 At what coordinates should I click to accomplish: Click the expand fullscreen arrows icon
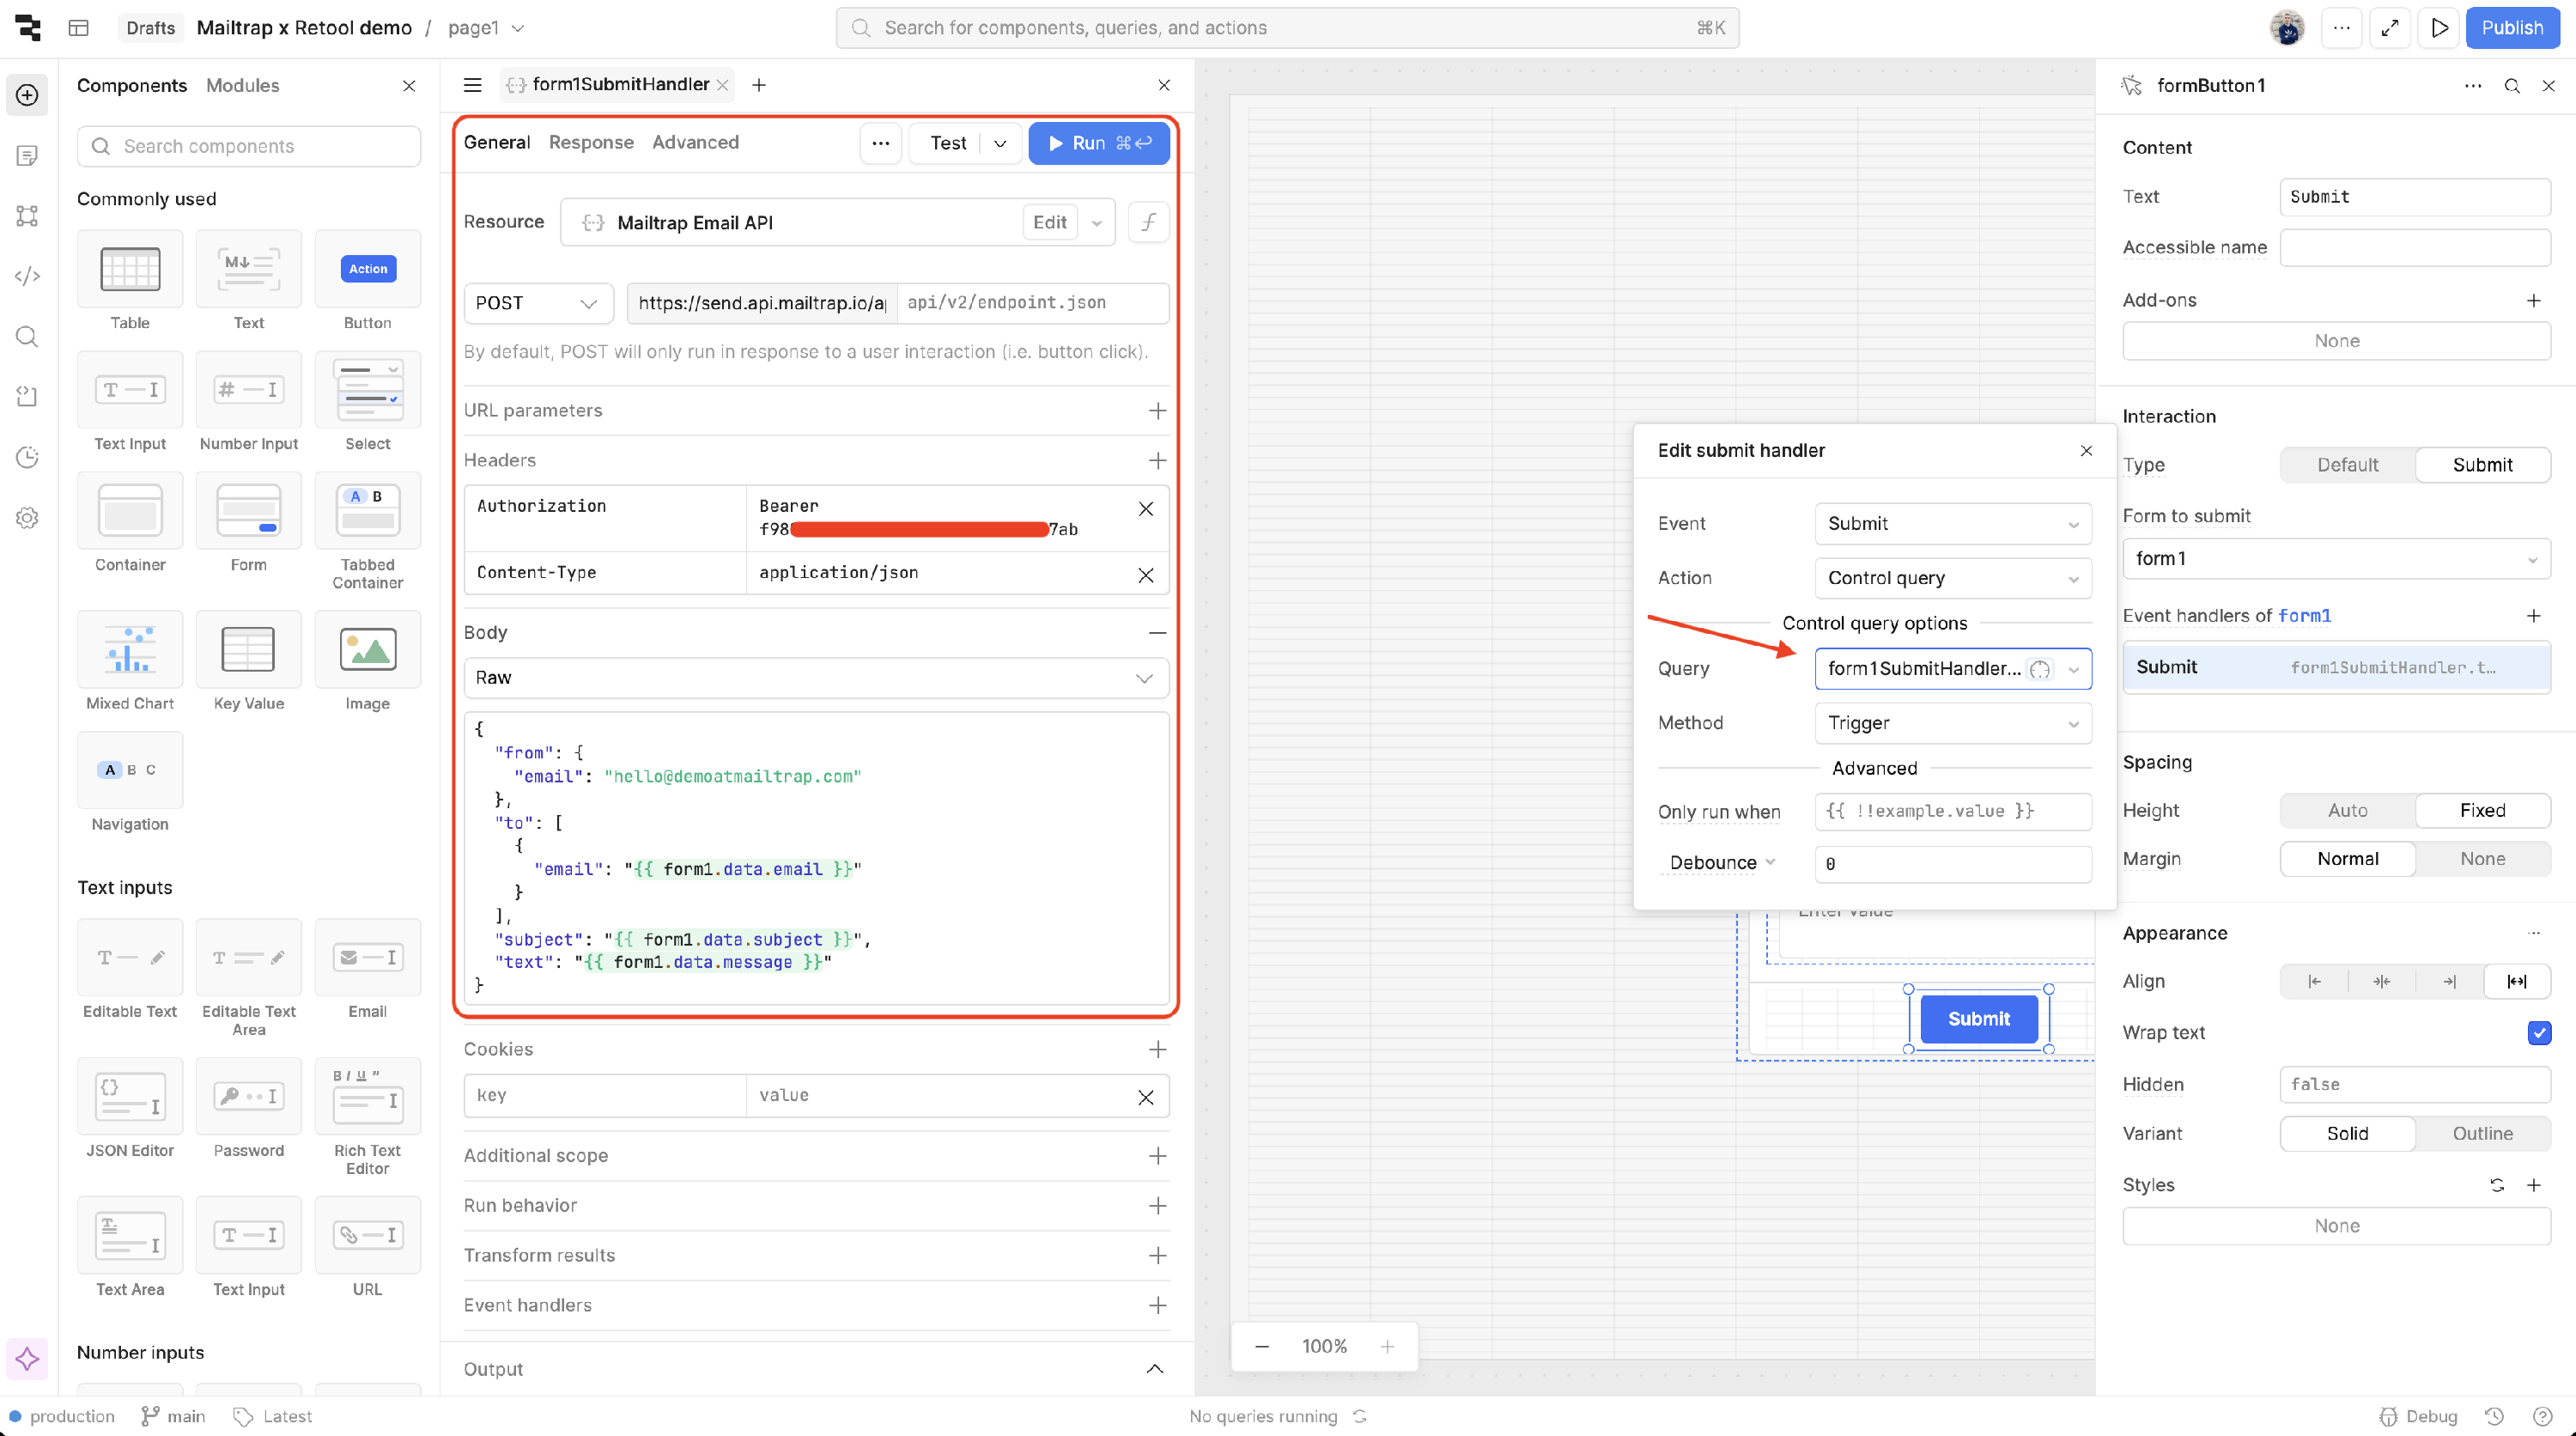coord(2391,28)
